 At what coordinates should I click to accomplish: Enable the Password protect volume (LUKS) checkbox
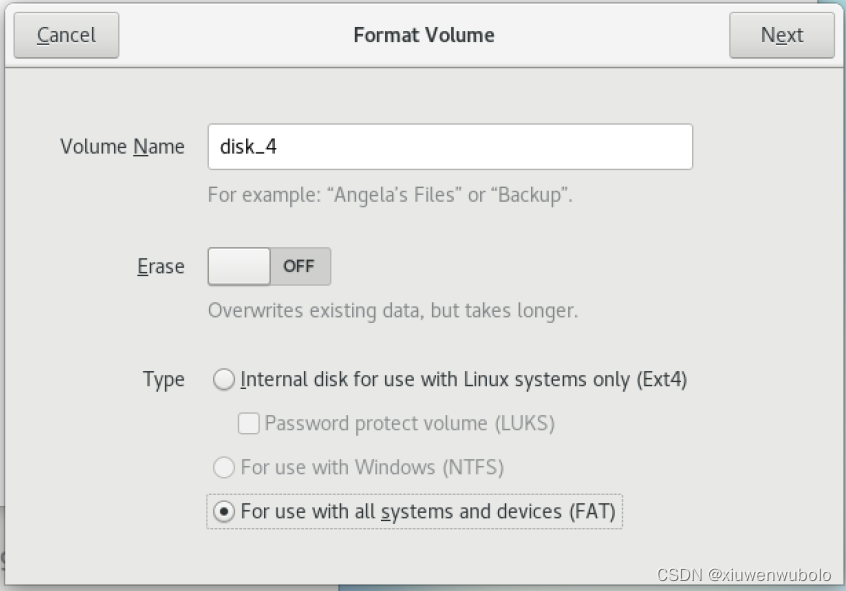246,423
